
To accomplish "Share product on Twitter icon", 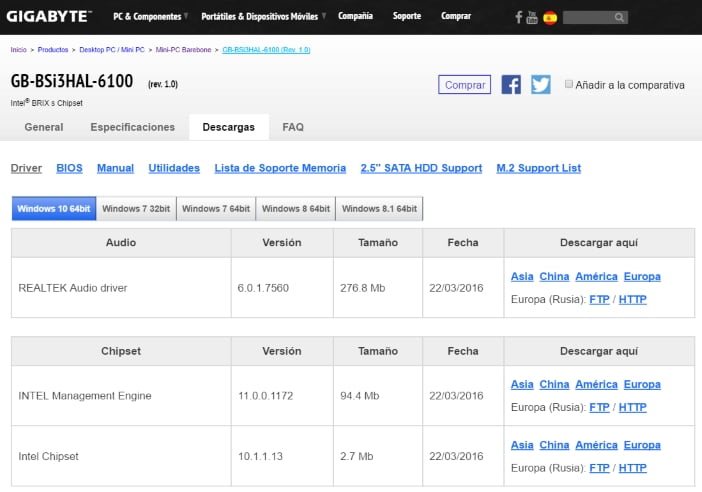I will 541,84.
